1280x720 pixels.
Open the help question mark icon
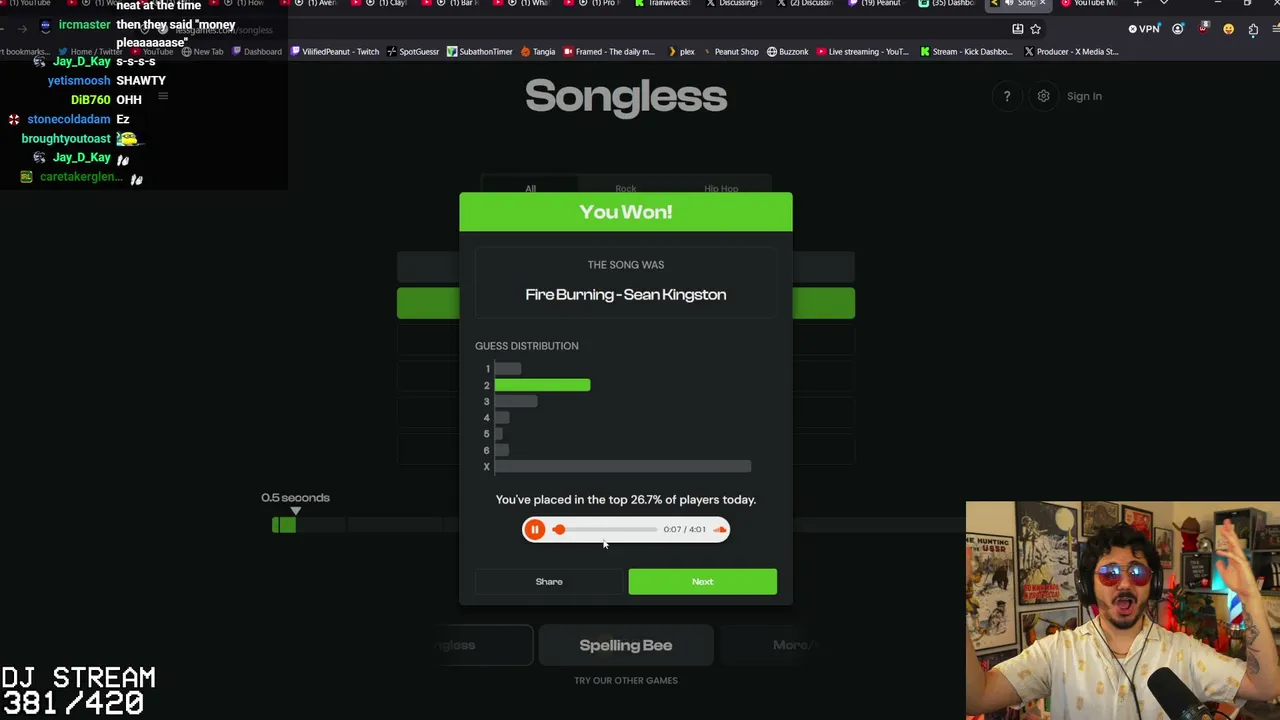(x=1007, y=96)
